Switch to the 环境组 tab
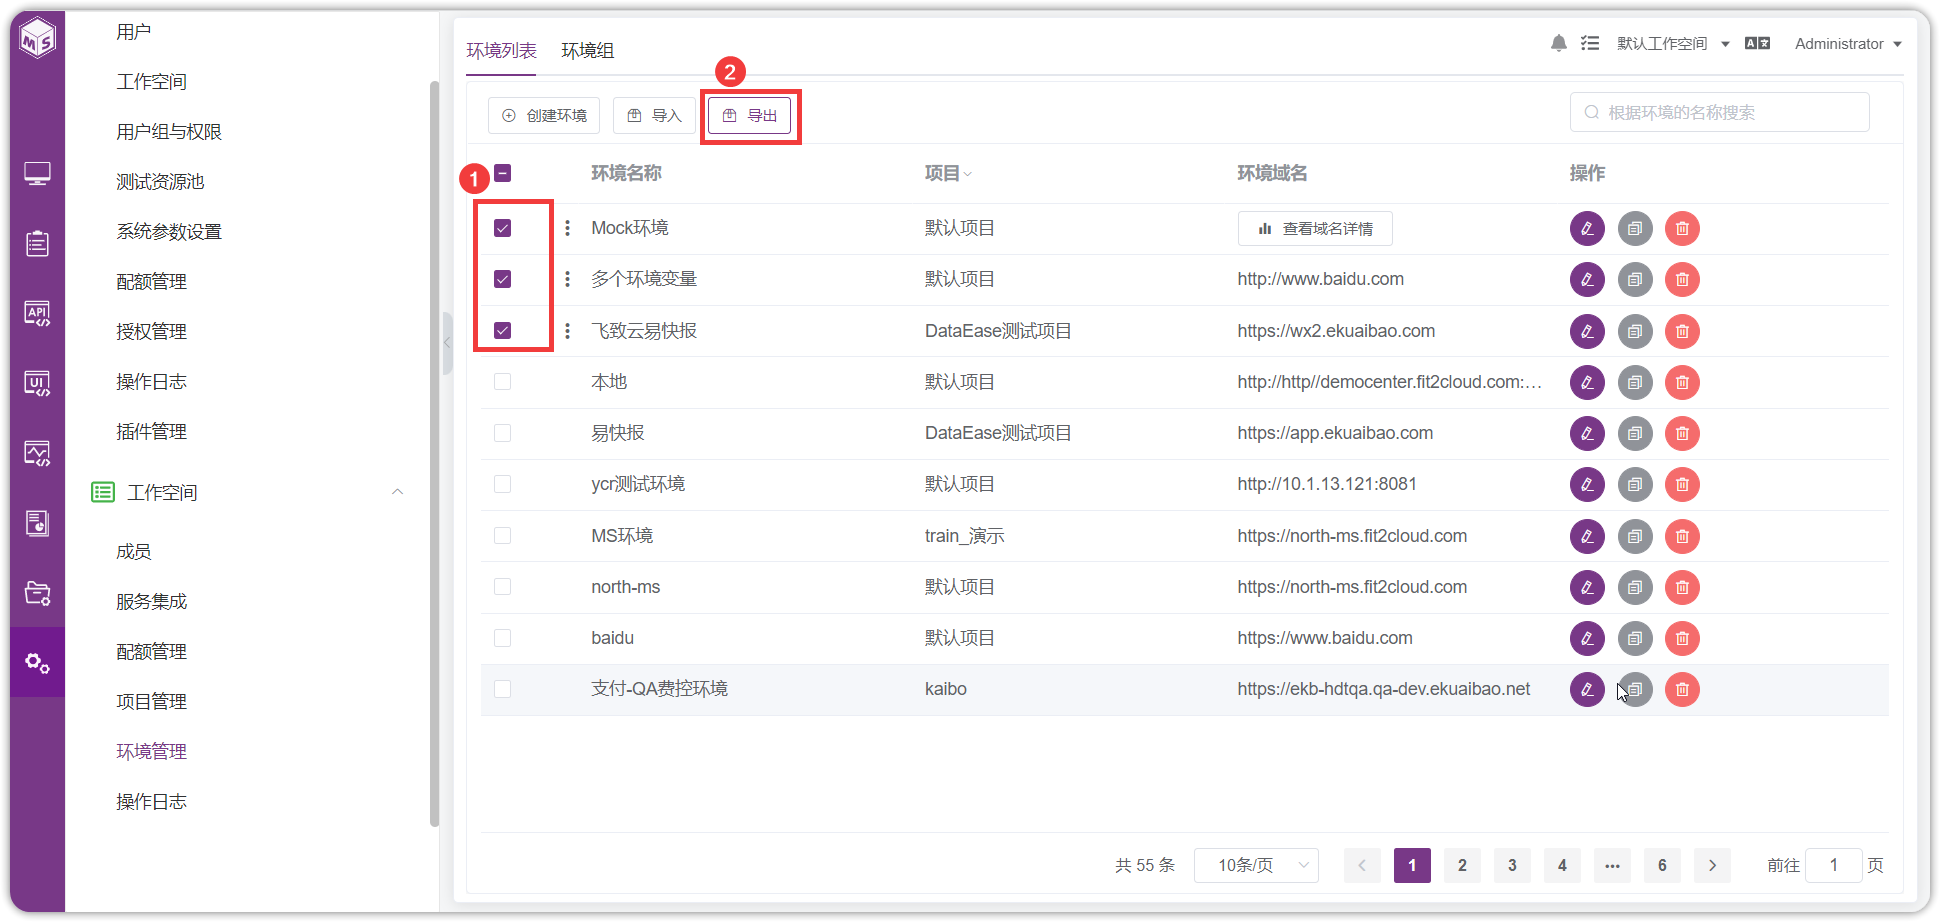Image resolution: width=1940 pixels, height=922 pixels. (x=588, y=51)
